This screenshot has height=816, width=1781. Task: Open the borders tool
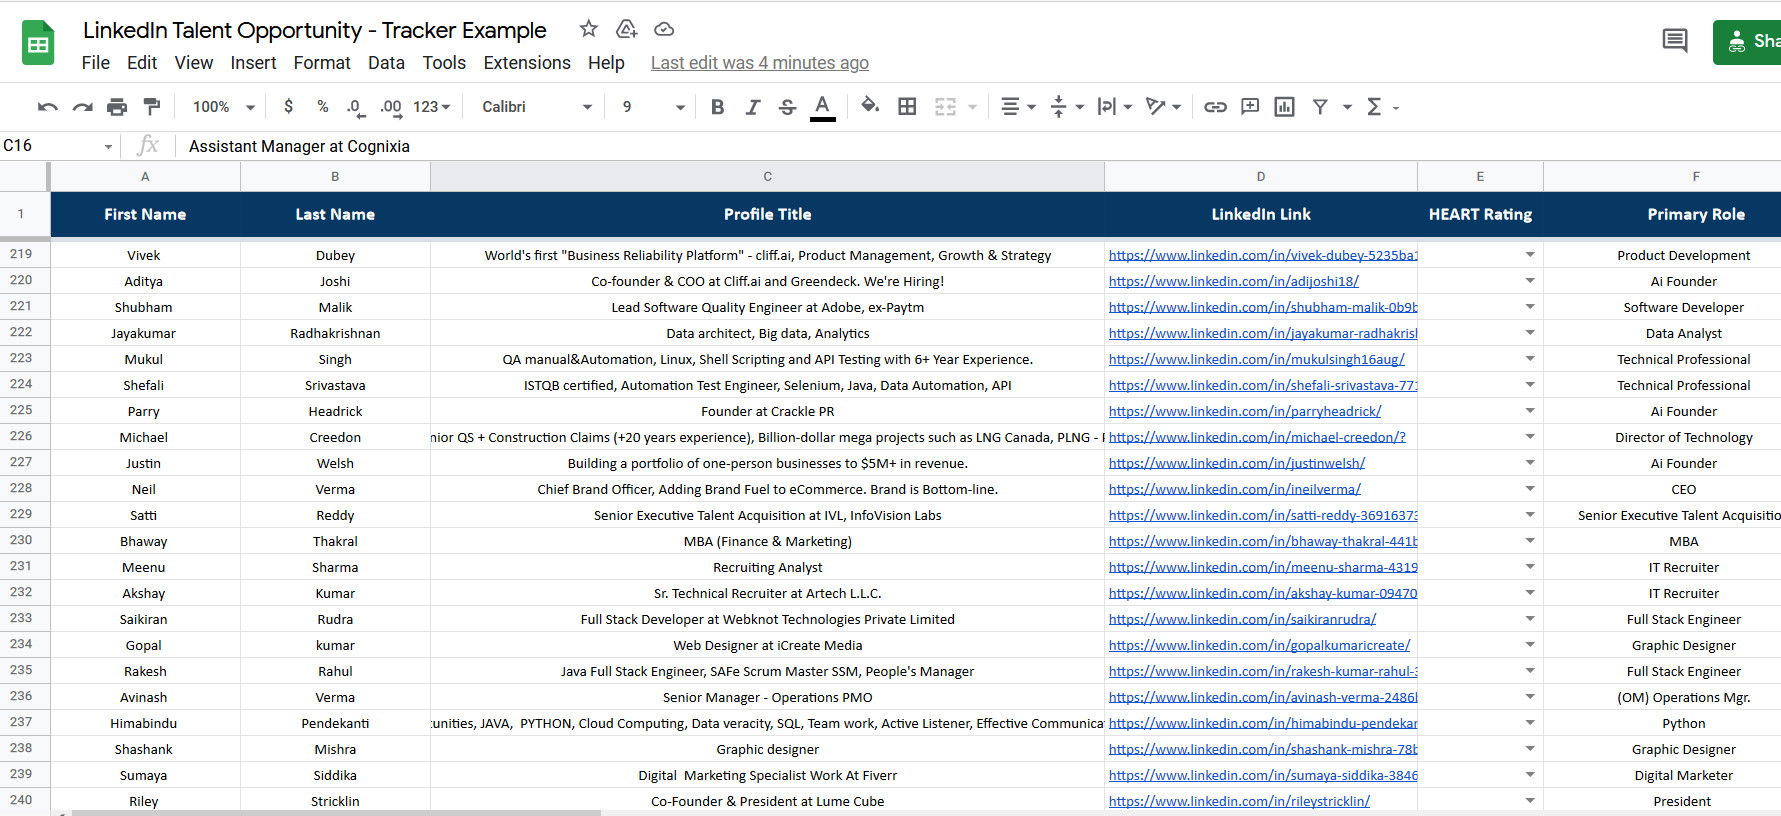(907, 107)
